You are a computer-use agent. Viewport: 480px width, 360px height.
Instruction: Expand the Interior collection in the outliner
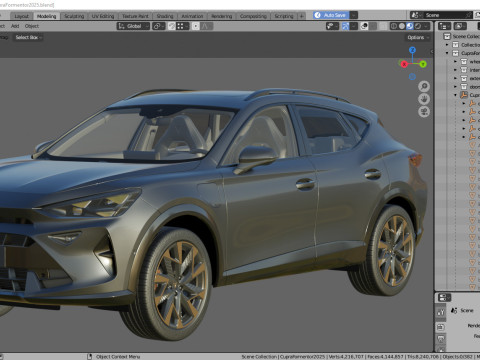point(455,70)
